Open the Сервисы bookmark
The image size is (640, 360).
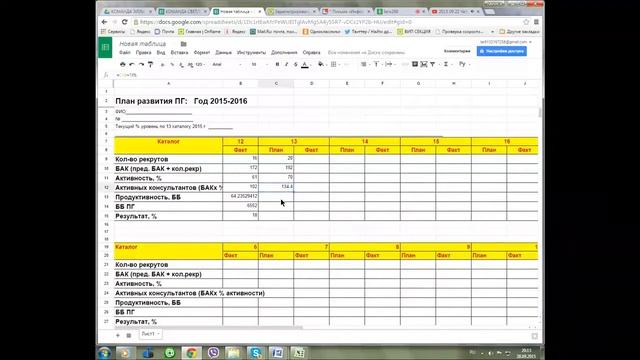point(113,31)
